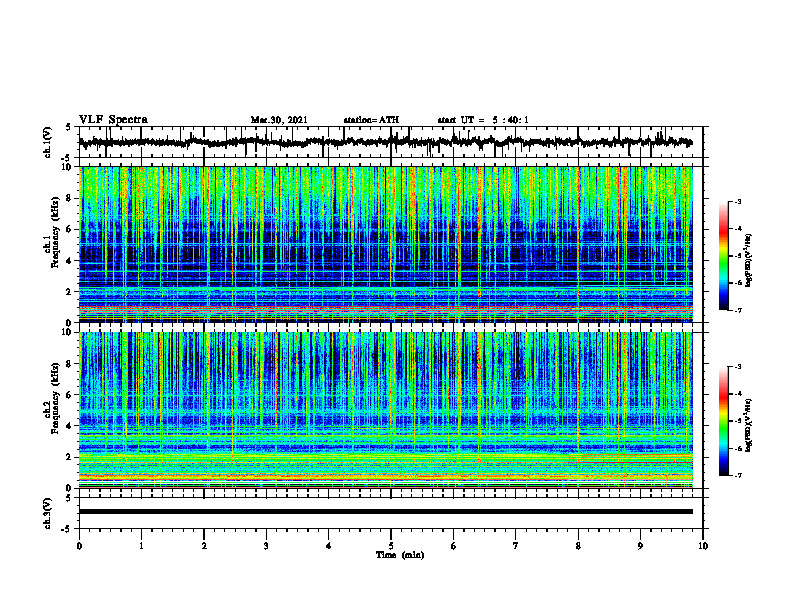Click the time axis tick label "1"
Viewport: 792px width, 612px height.
141,546
